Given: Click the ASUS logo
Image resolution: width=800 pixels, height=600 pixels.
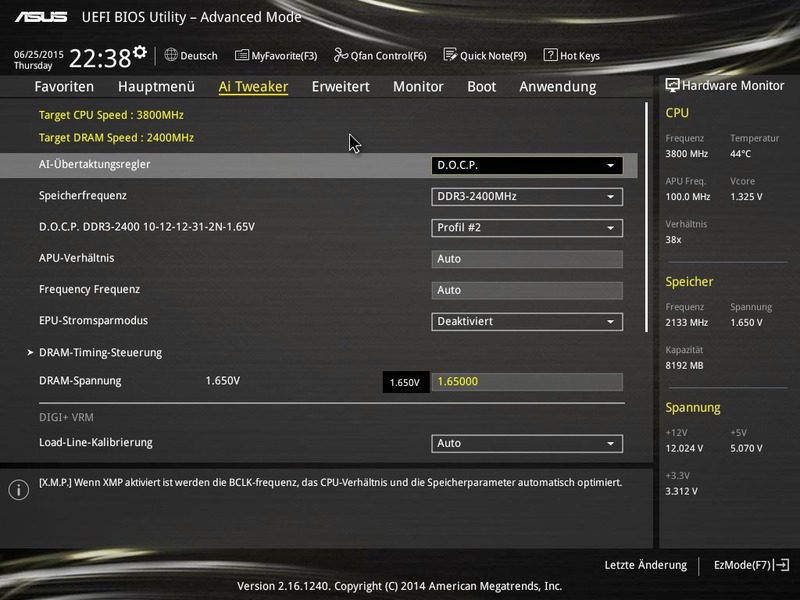Looking at the screenshot, I should point(41,17).
